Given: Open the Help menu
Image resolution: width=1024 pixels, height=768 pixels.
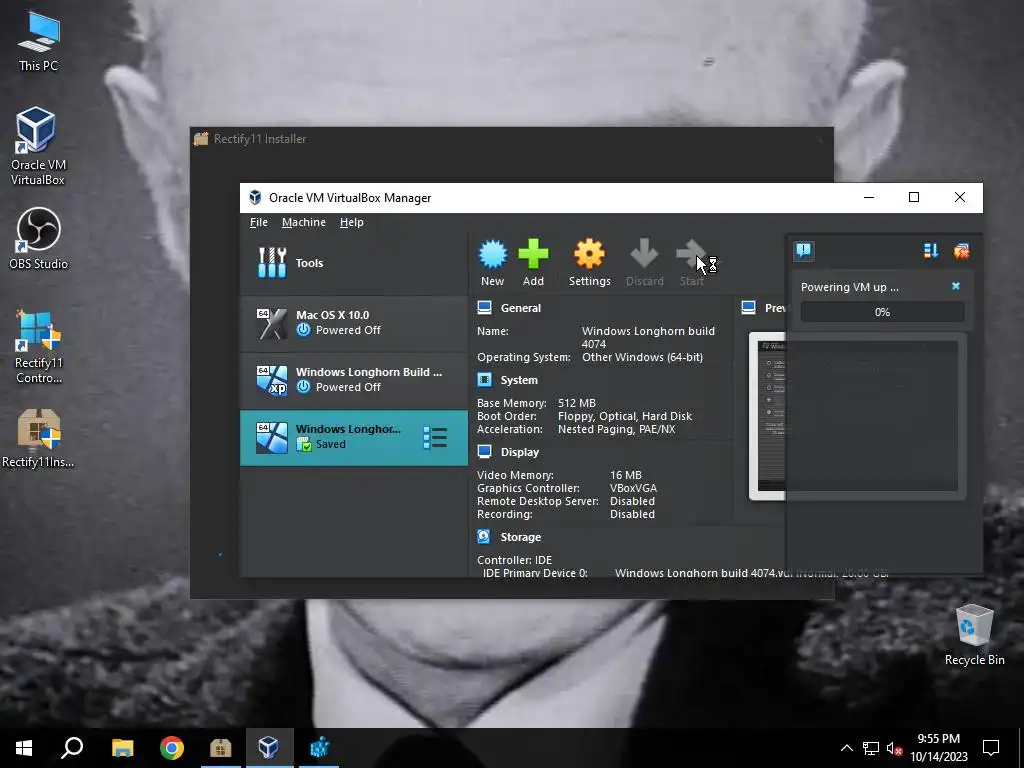Looking at the screenshot, I should (351, 222).
